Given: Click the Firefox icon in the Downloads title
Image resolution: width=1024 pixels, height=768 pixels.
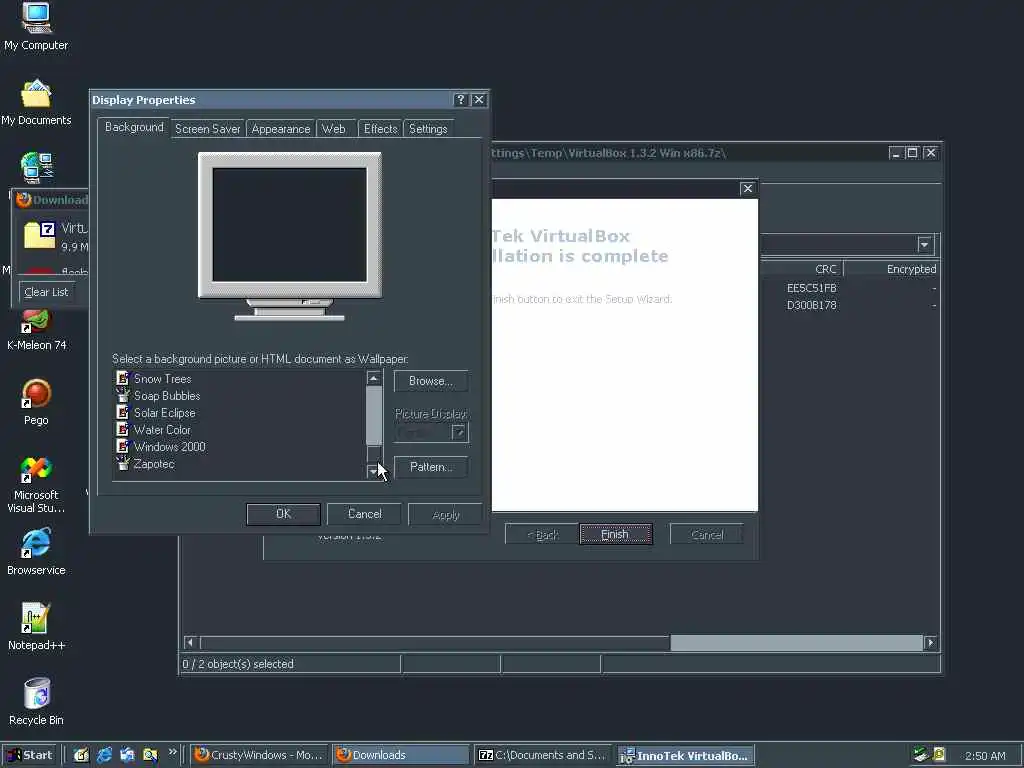Looking at the screenshot, I should [24, 200].
